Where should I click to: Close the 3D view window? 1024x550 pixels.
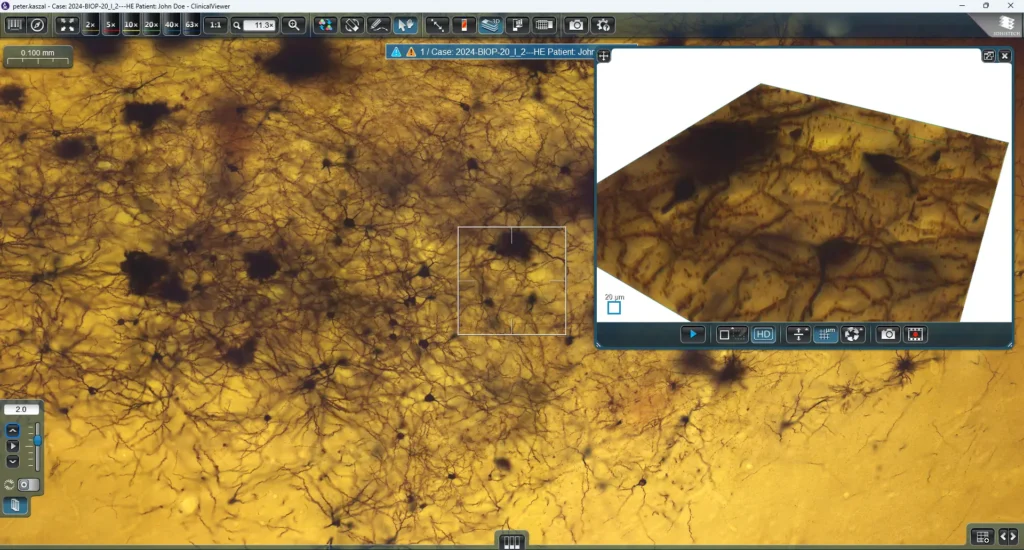pos(1005,56)
